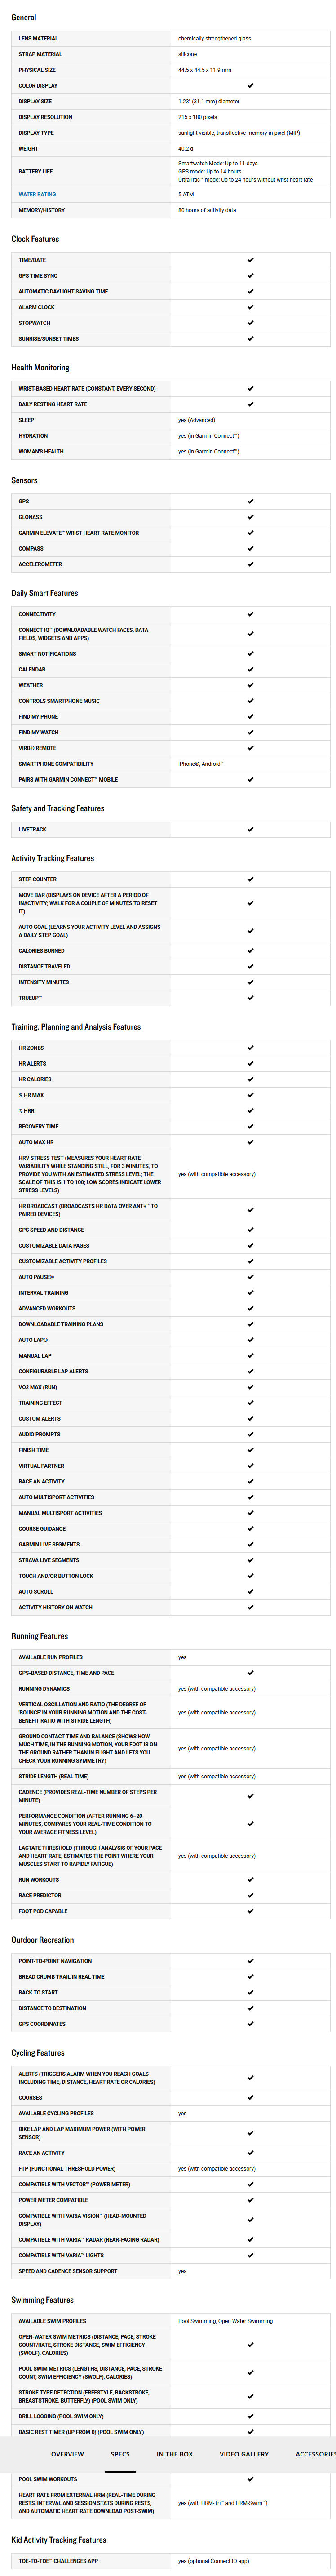Click the Back to Start checkmark
Image resolution: width=336 pixels, height=2576 pixels.
250,1964
